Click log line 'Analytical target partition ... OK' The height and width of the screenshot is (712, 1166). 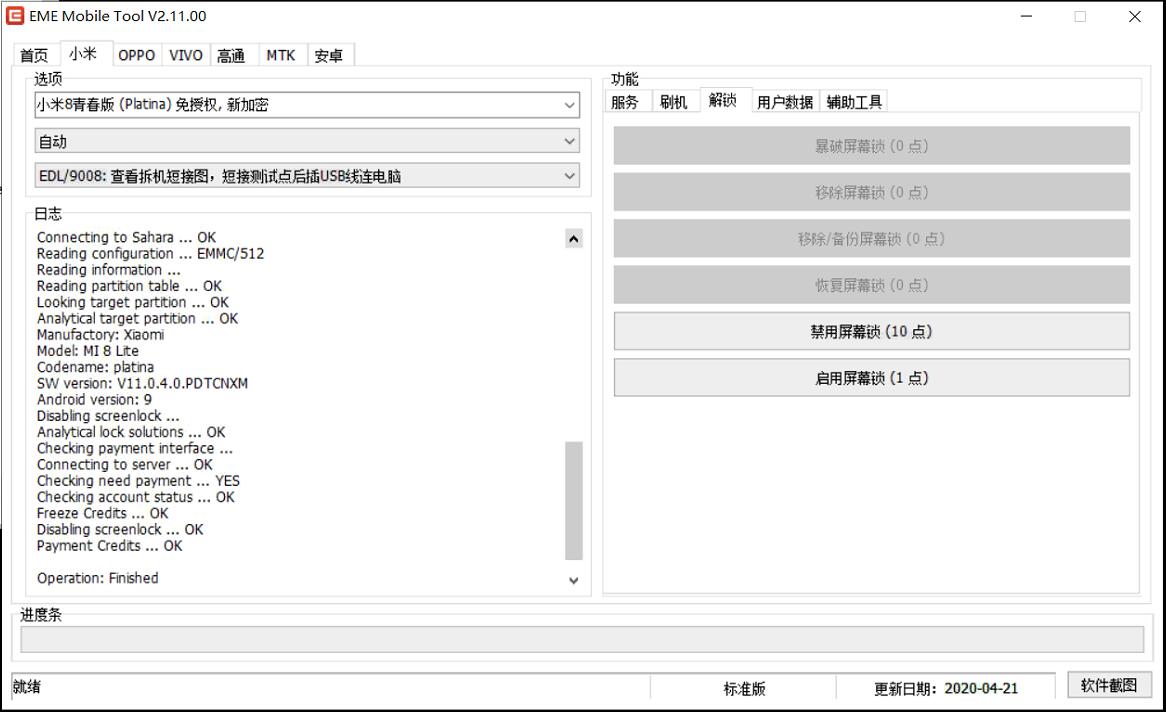pos(138,318)
